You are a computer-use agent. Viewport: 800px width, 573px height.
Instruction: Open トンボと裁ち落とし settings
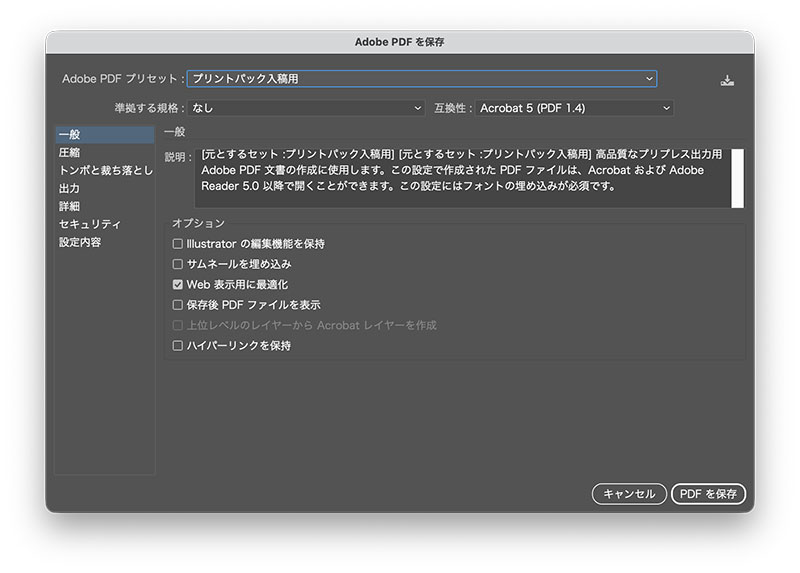(x=104, y=170)
